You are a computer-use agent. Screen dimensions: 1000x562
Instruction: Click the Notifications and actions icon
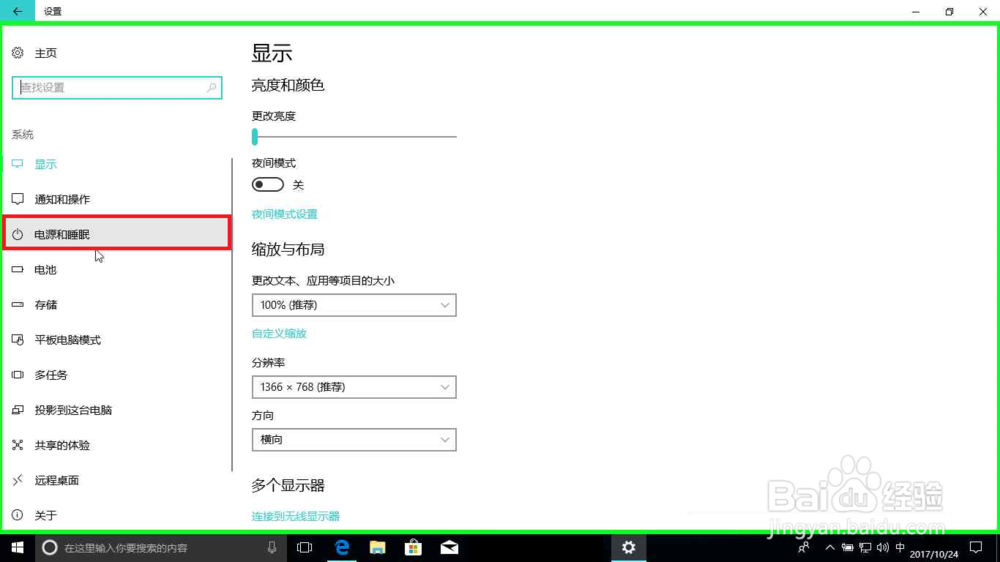pyautogui.click(x=18, y=199)
